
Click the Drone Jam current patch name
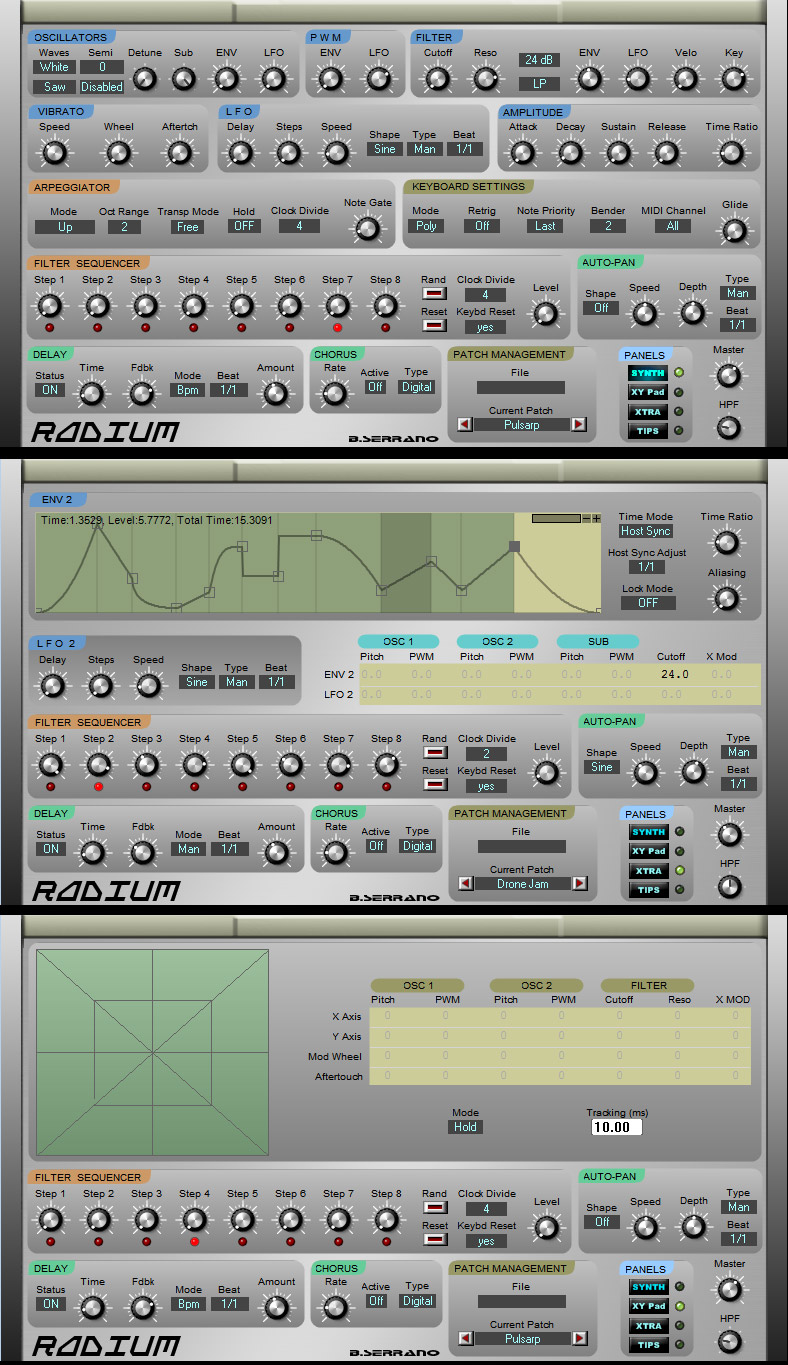(521, 884)
